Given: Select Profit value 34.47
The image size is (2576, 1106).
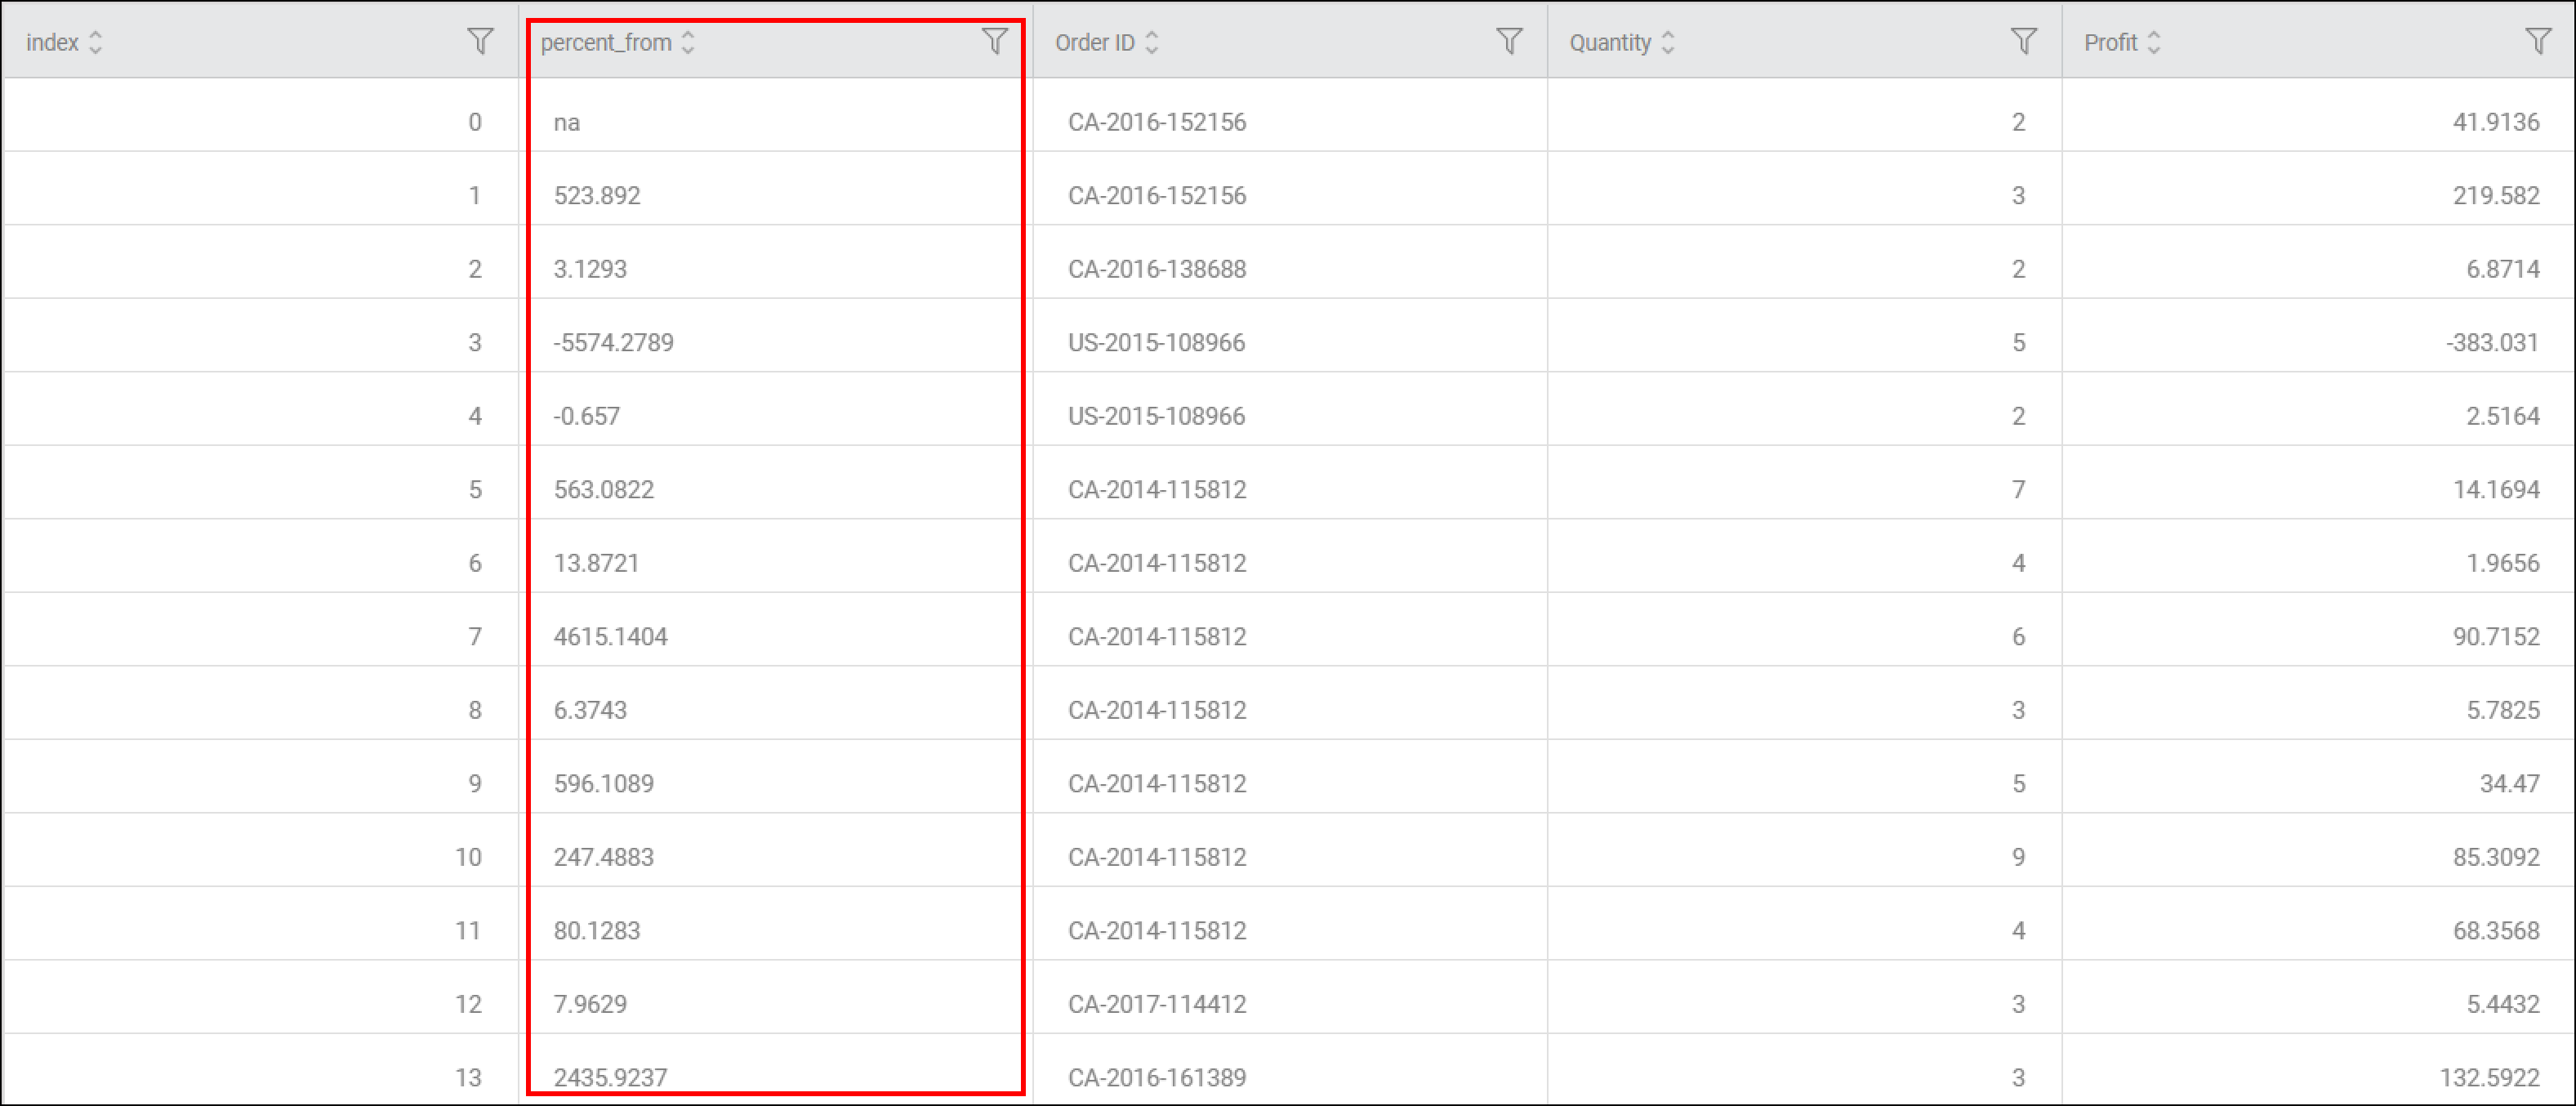Looking at the screenshot, I should (x=2510, y=783).
